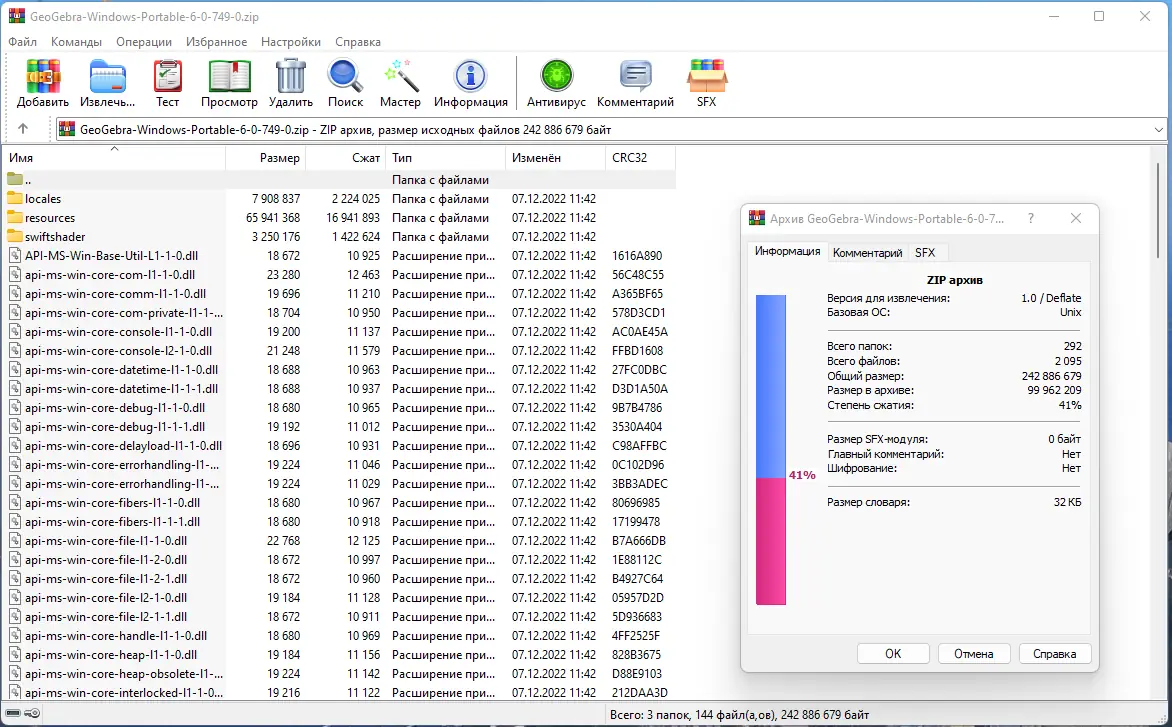Open the Избранное menu
Image resolution: width=1172 pixels, height=727 pixels.
point(217,42)
